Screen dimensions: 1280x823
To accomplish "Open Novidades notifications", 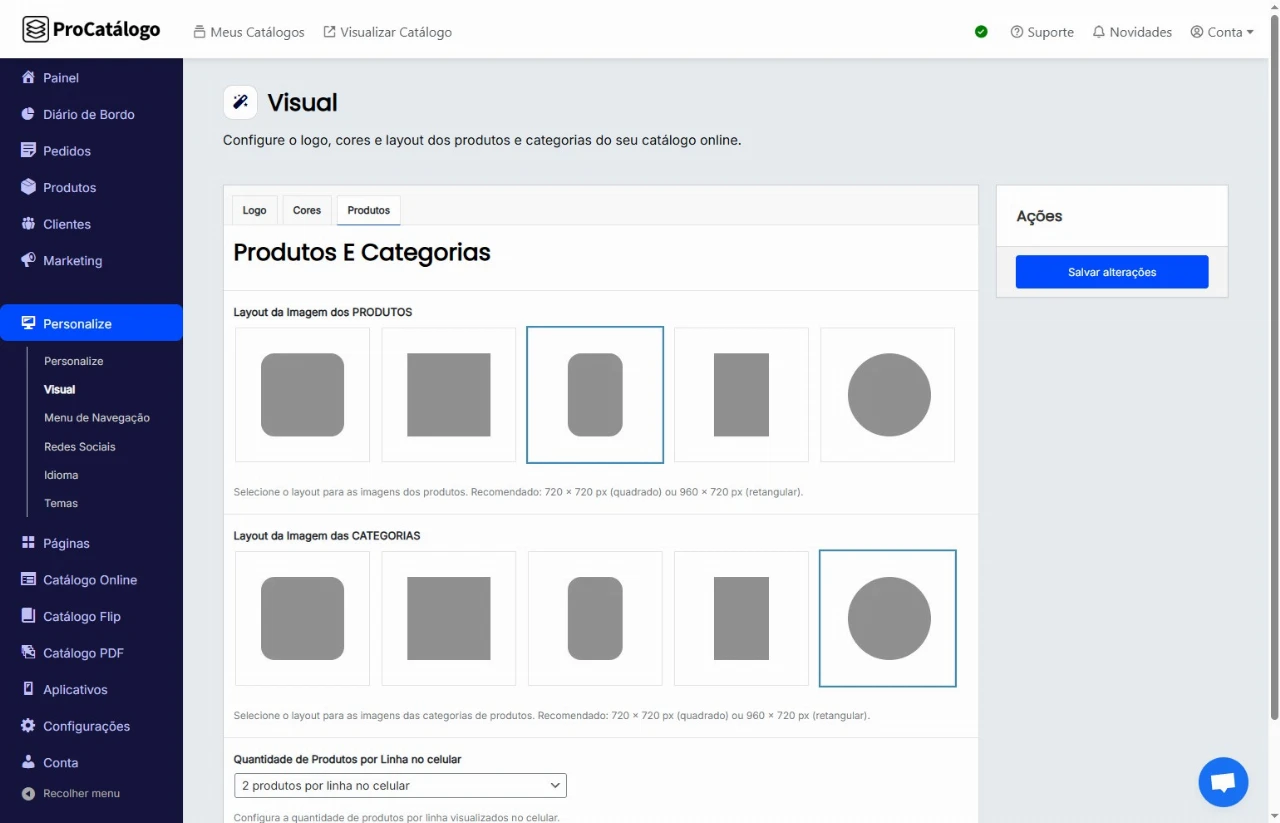I will click(1132, 32).
